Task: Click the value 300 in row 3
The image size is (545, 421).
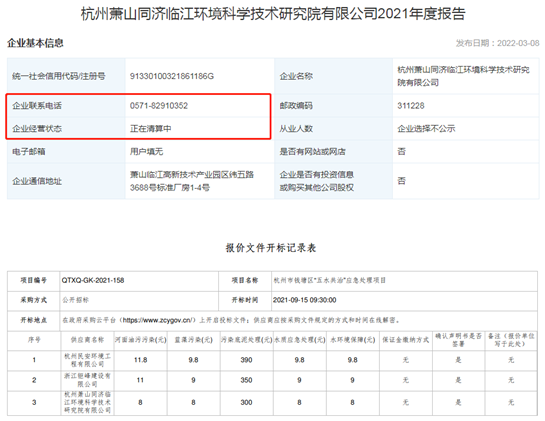Action: 246,402
